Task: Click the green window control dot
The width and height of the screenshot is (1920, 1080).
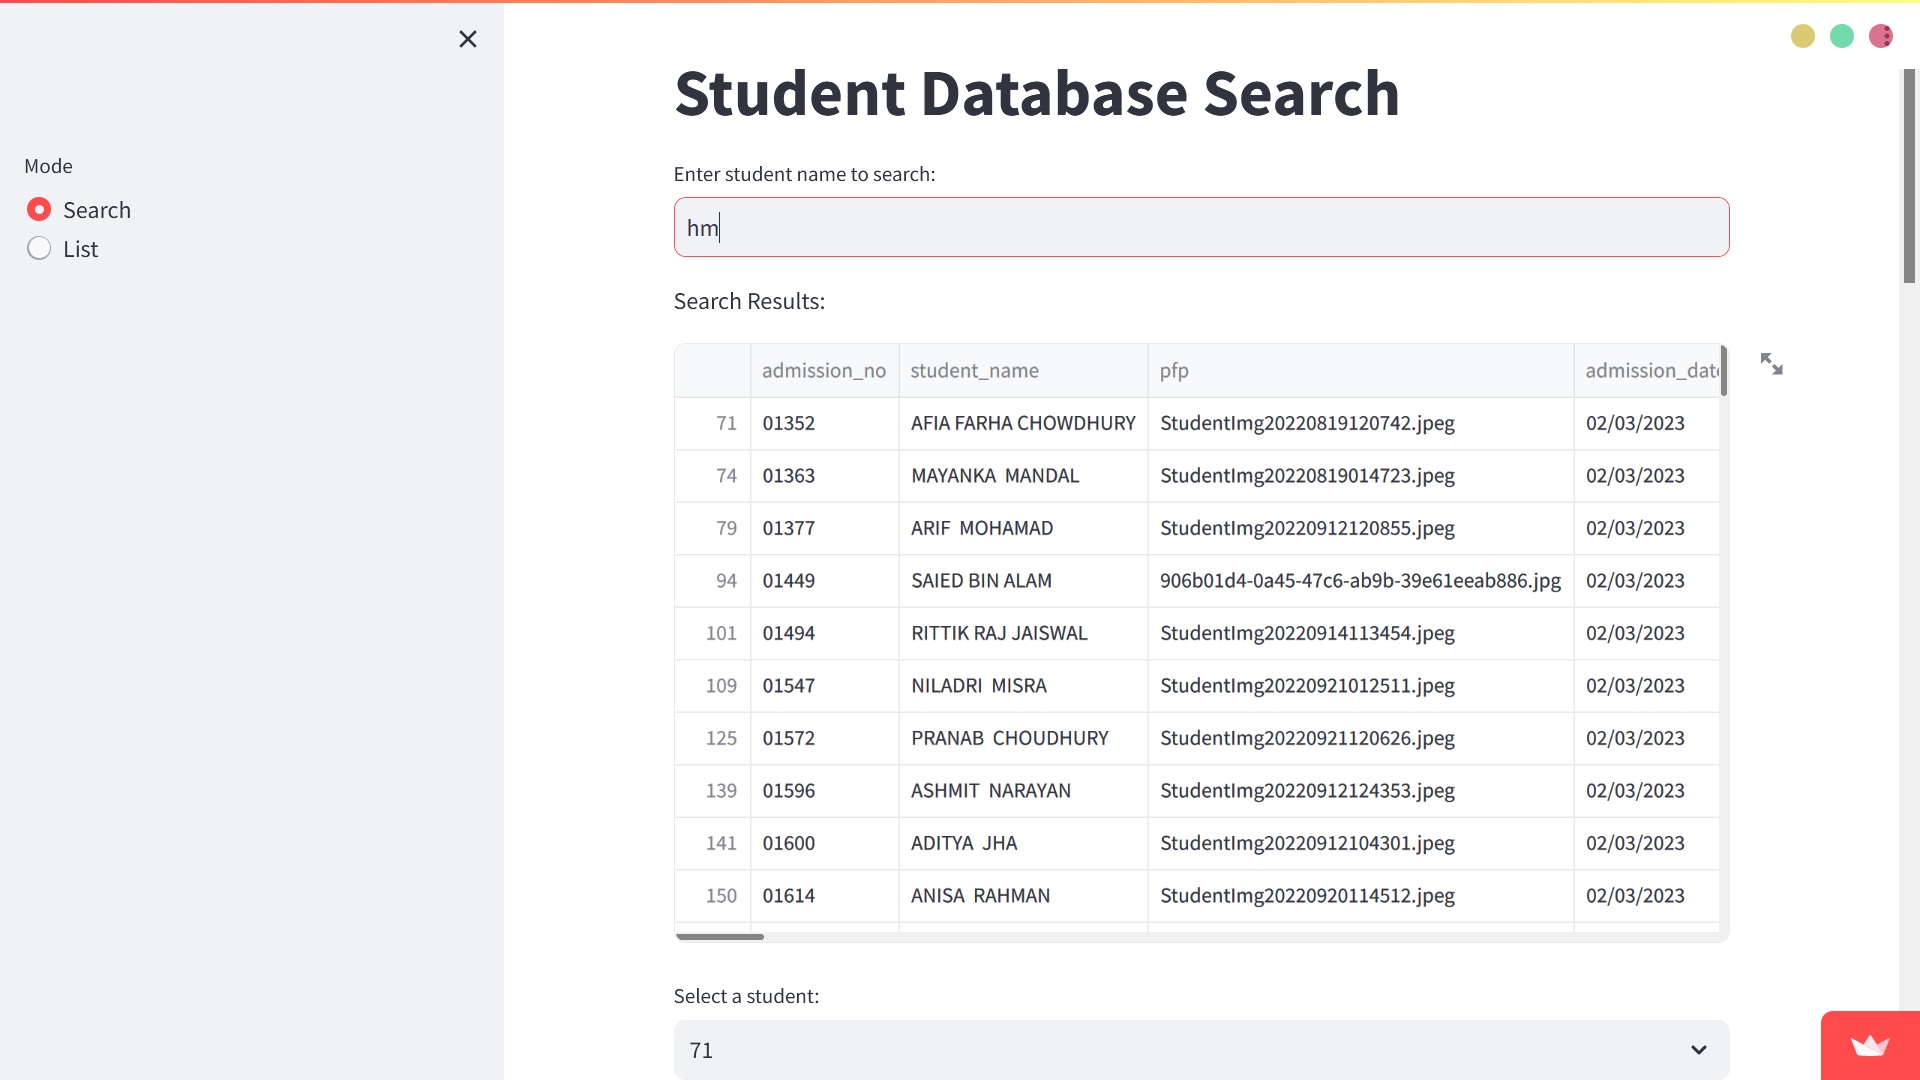Action: pos(1841,36)
